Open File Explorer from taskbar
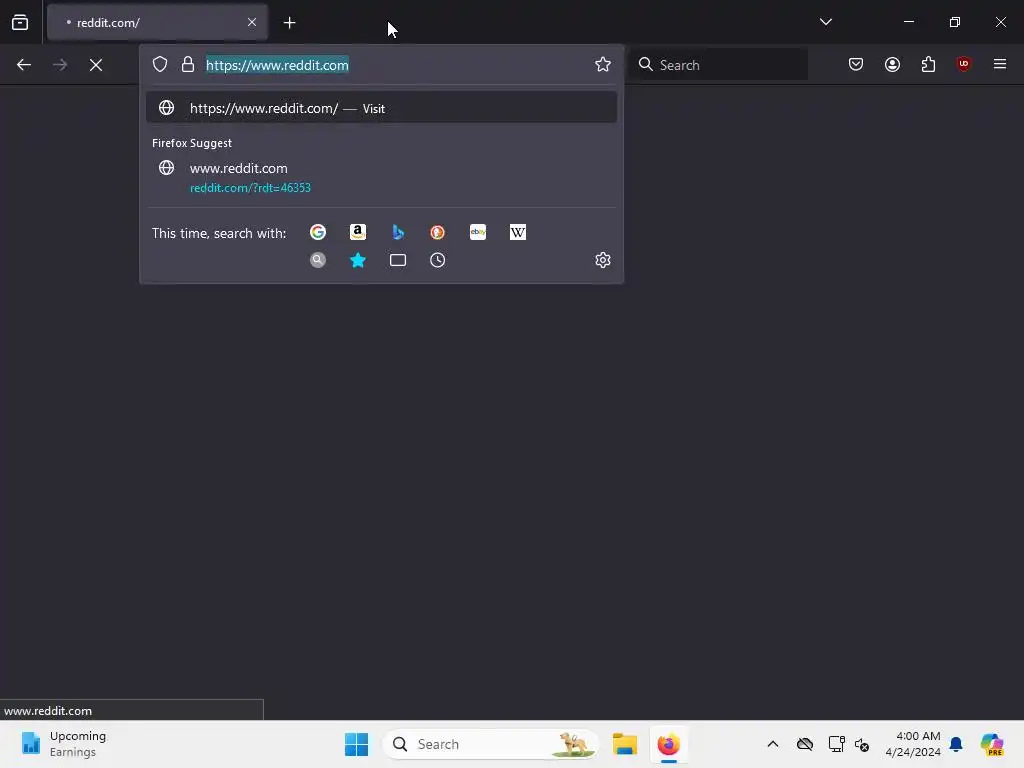 coord(625,744)
